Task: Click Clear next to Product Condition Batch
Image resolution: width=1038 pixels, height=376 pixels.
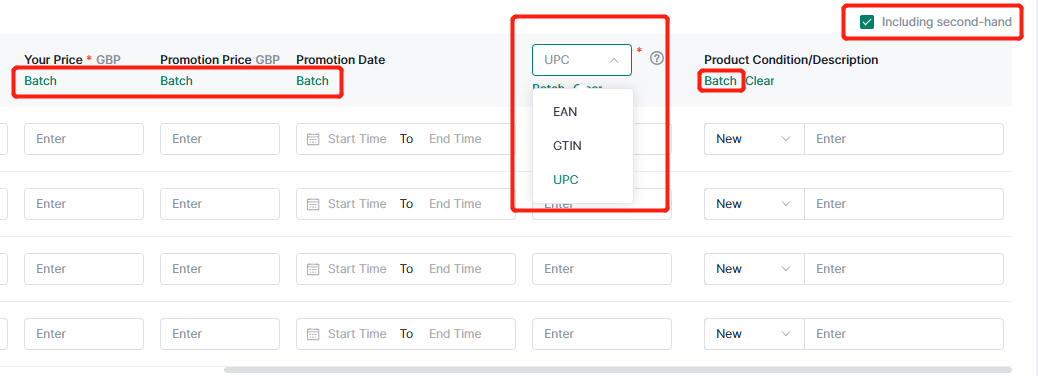Action: 759,81
